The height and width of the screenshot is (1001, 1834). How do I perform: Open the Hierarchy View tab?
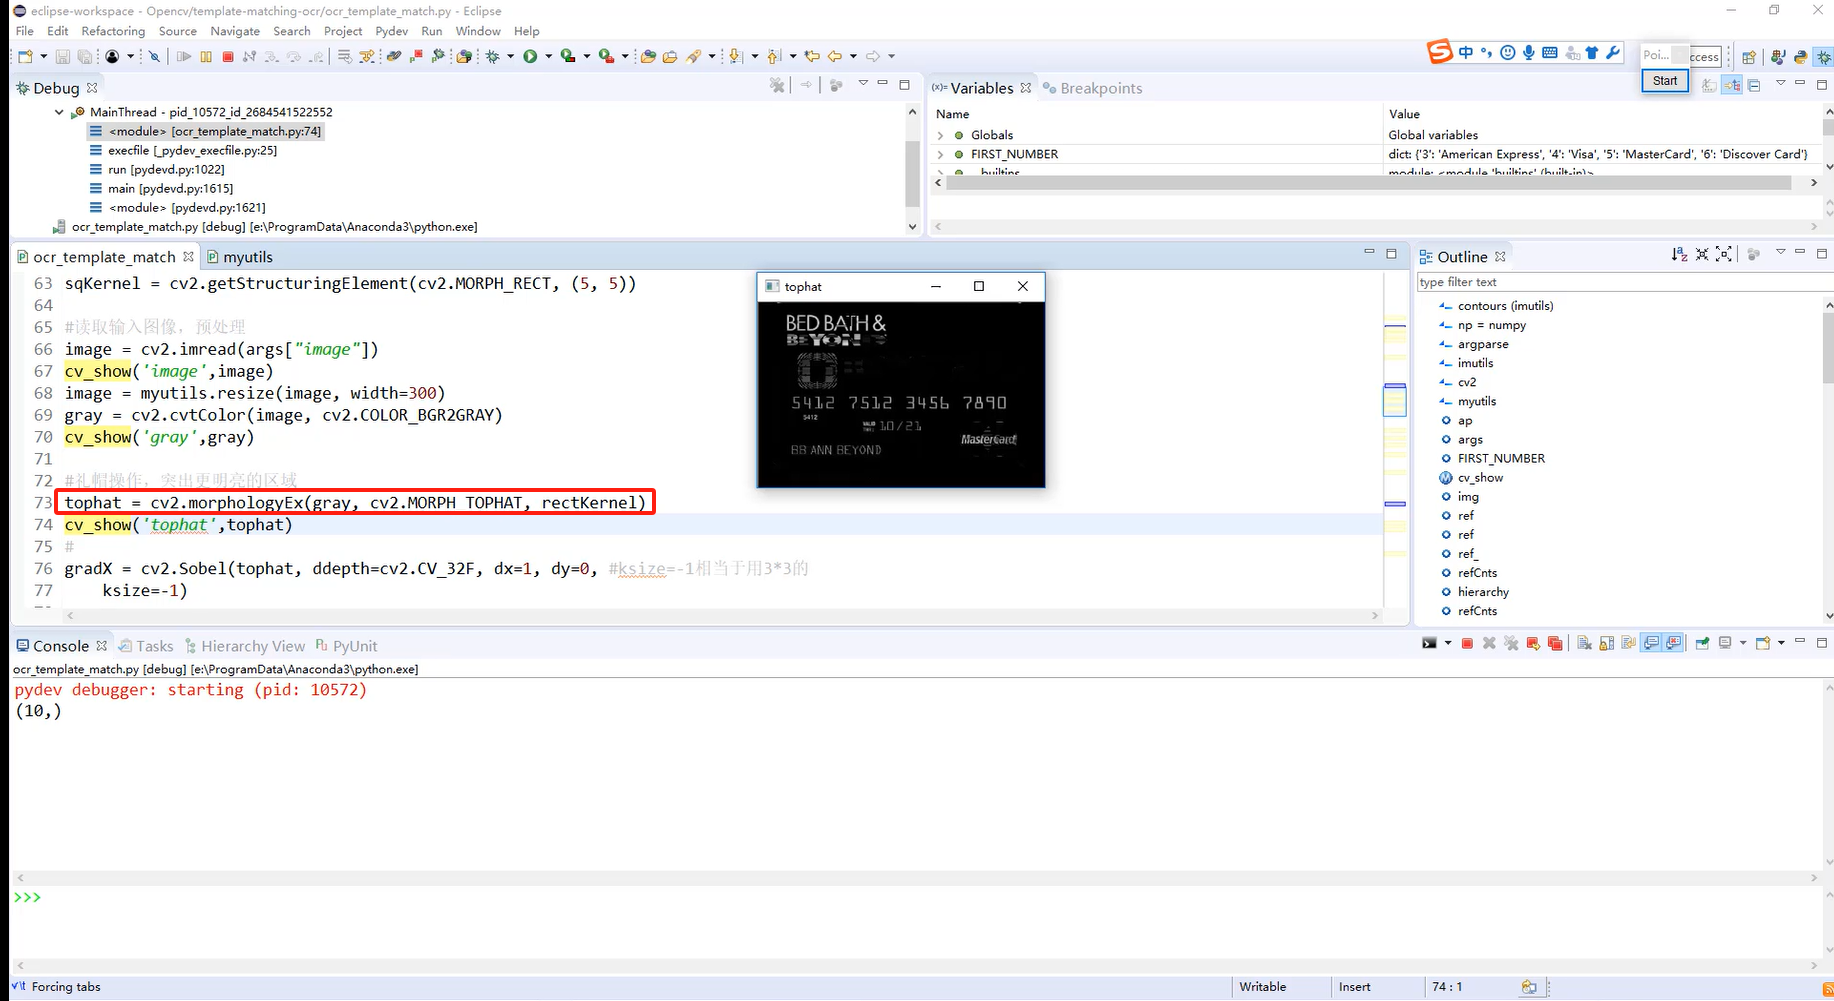(x=244, y=646)
